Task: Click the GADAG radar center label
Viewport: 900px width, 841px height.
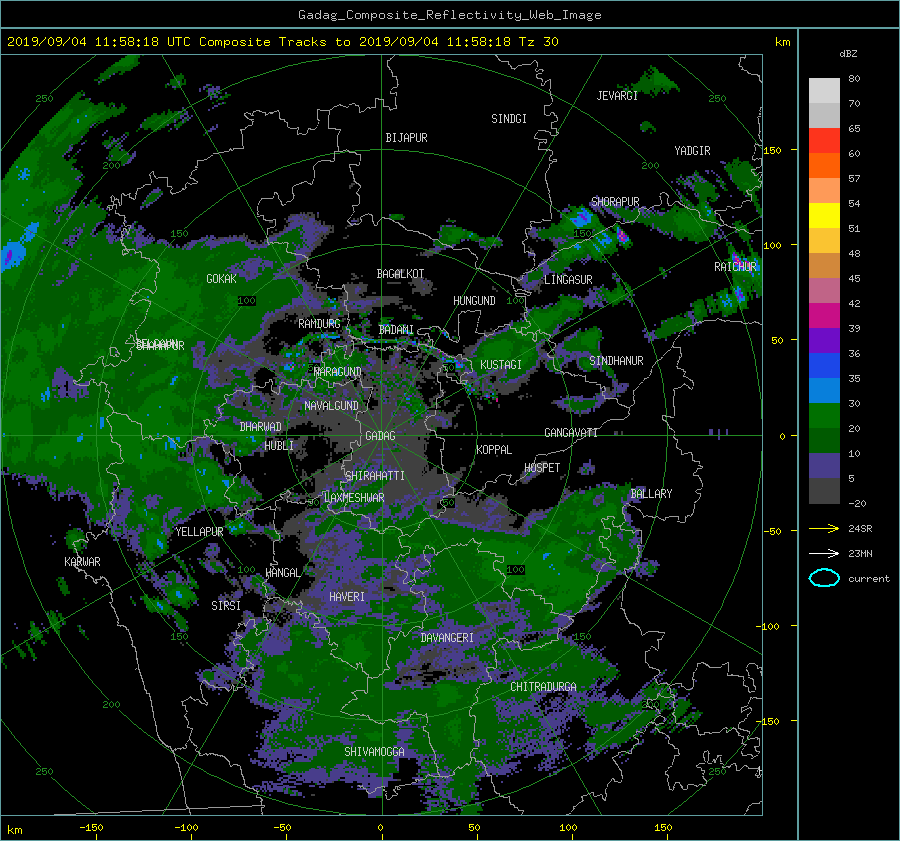Action: [380, 436]
